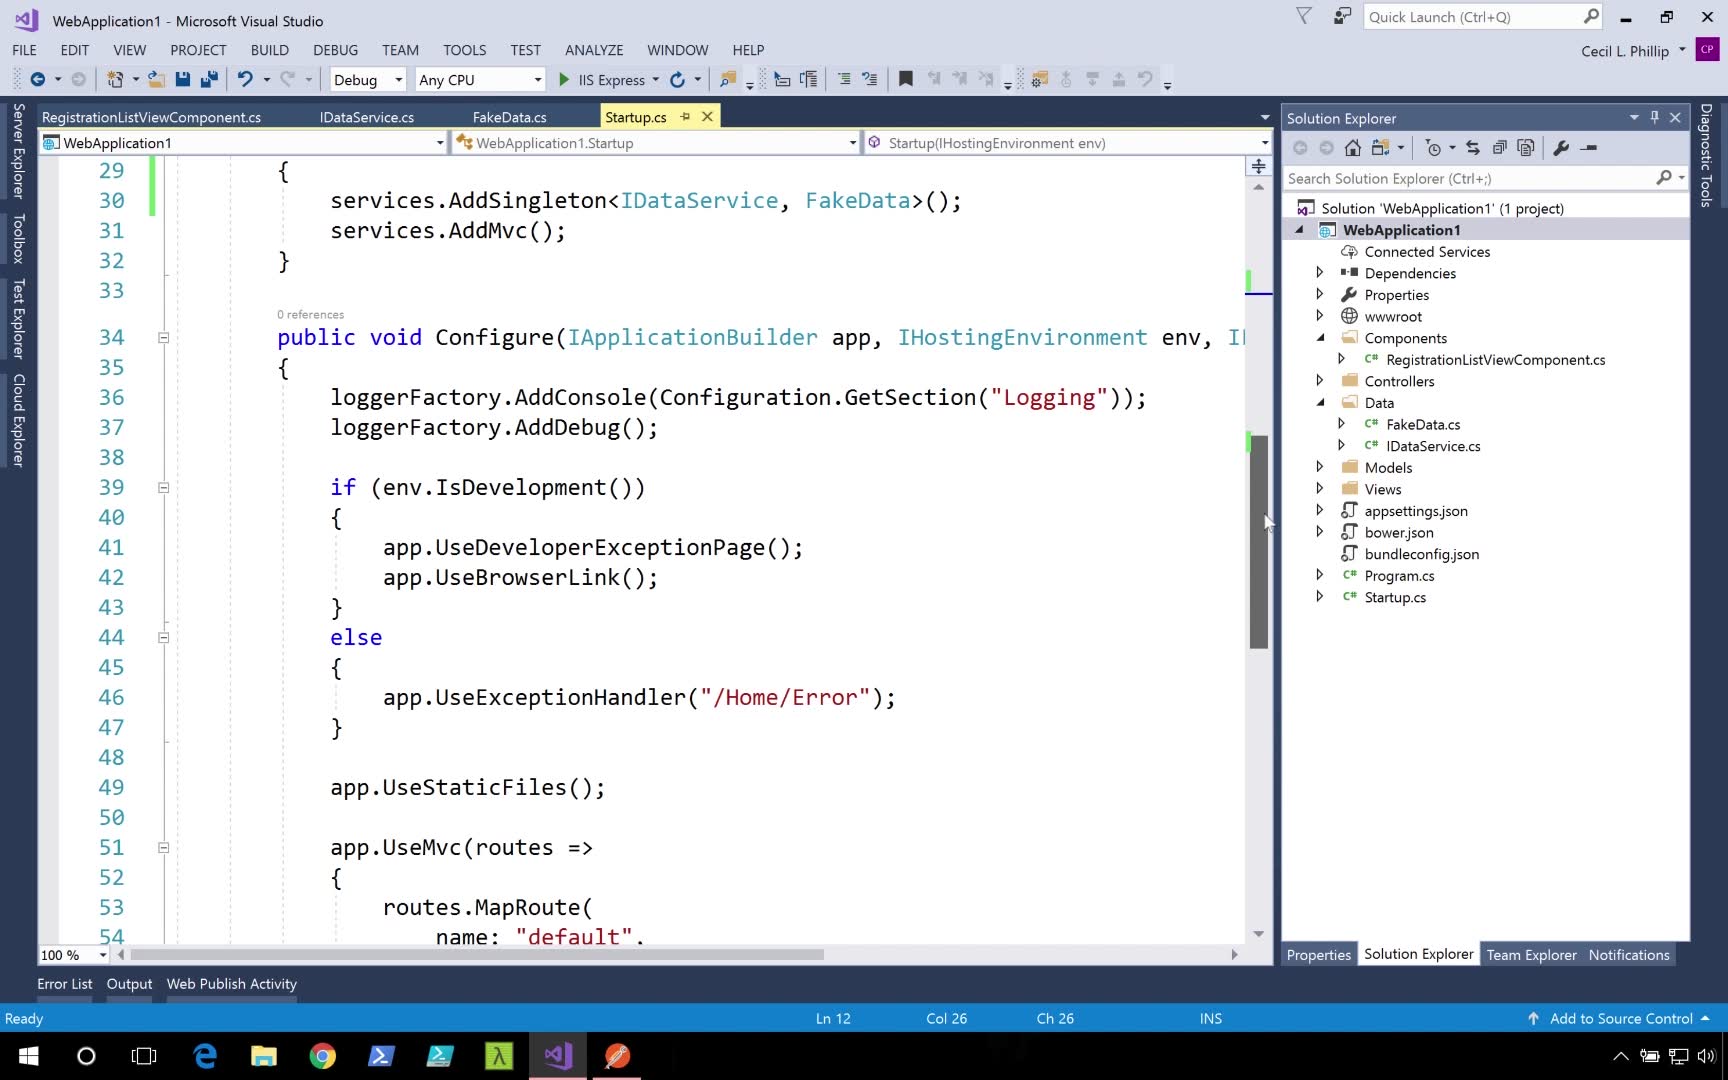Open the Error List panel

tap(64, 984)
